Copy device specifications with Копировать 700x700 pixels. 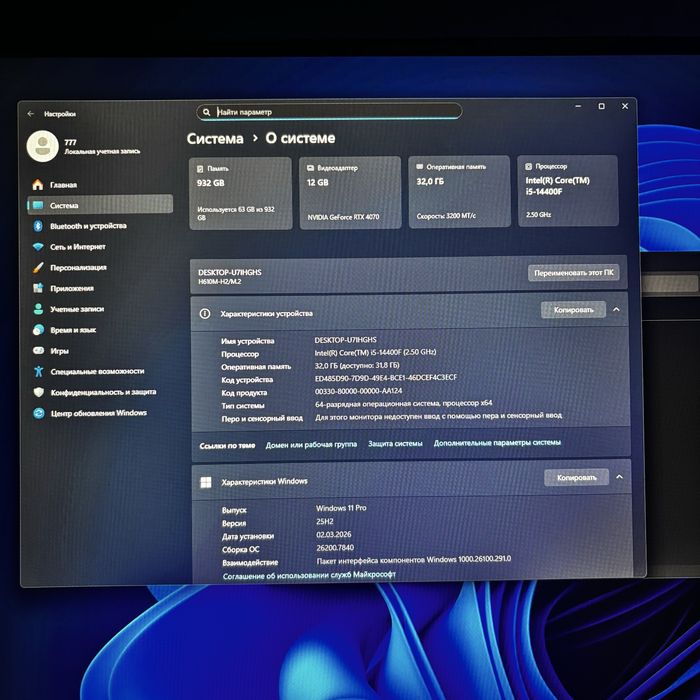pyautogui.click(x=573, y=310)
